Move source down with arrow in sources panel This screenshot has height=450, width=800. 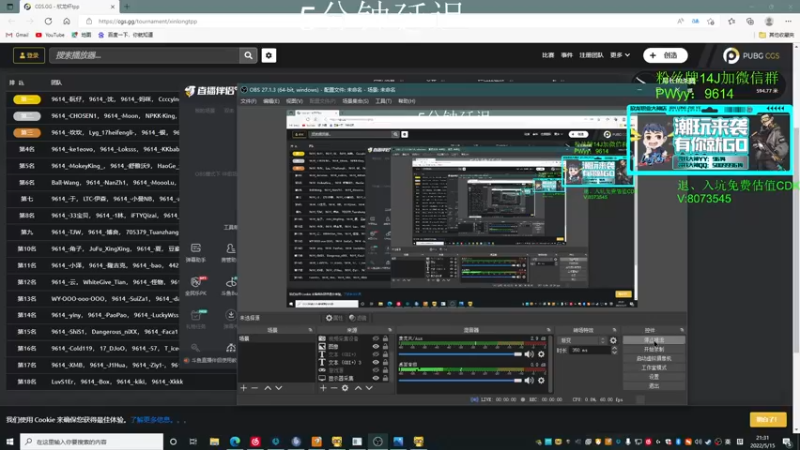click(x=369, y=388)
